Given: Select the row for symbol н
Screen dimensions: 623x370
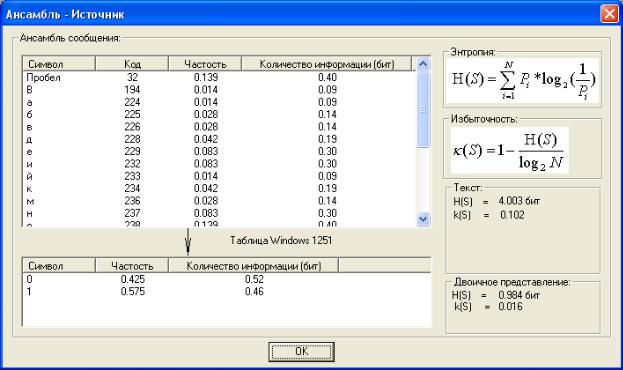Looking at the screenshot, I should [219, 213].
